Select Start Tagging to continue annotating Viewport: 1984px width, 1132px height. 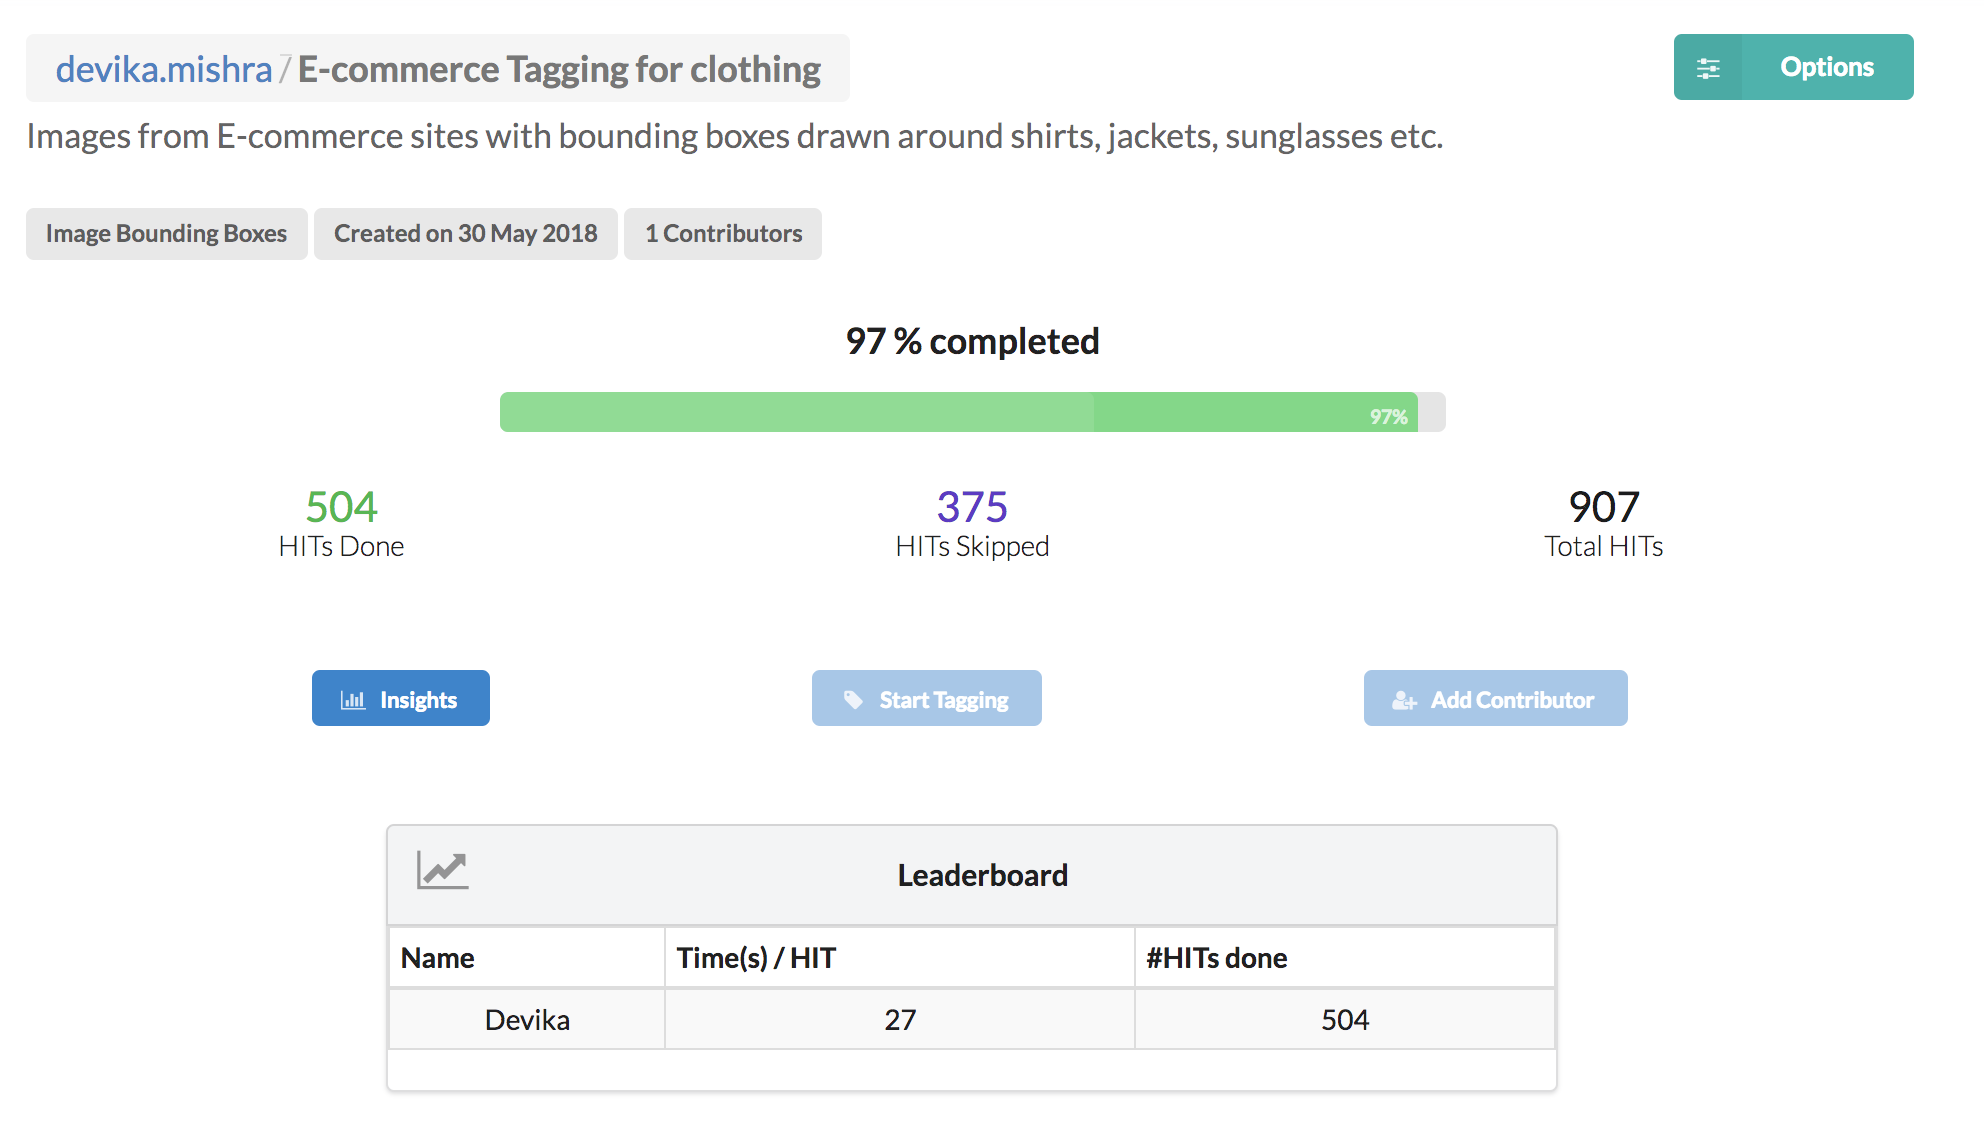point(926,698)
